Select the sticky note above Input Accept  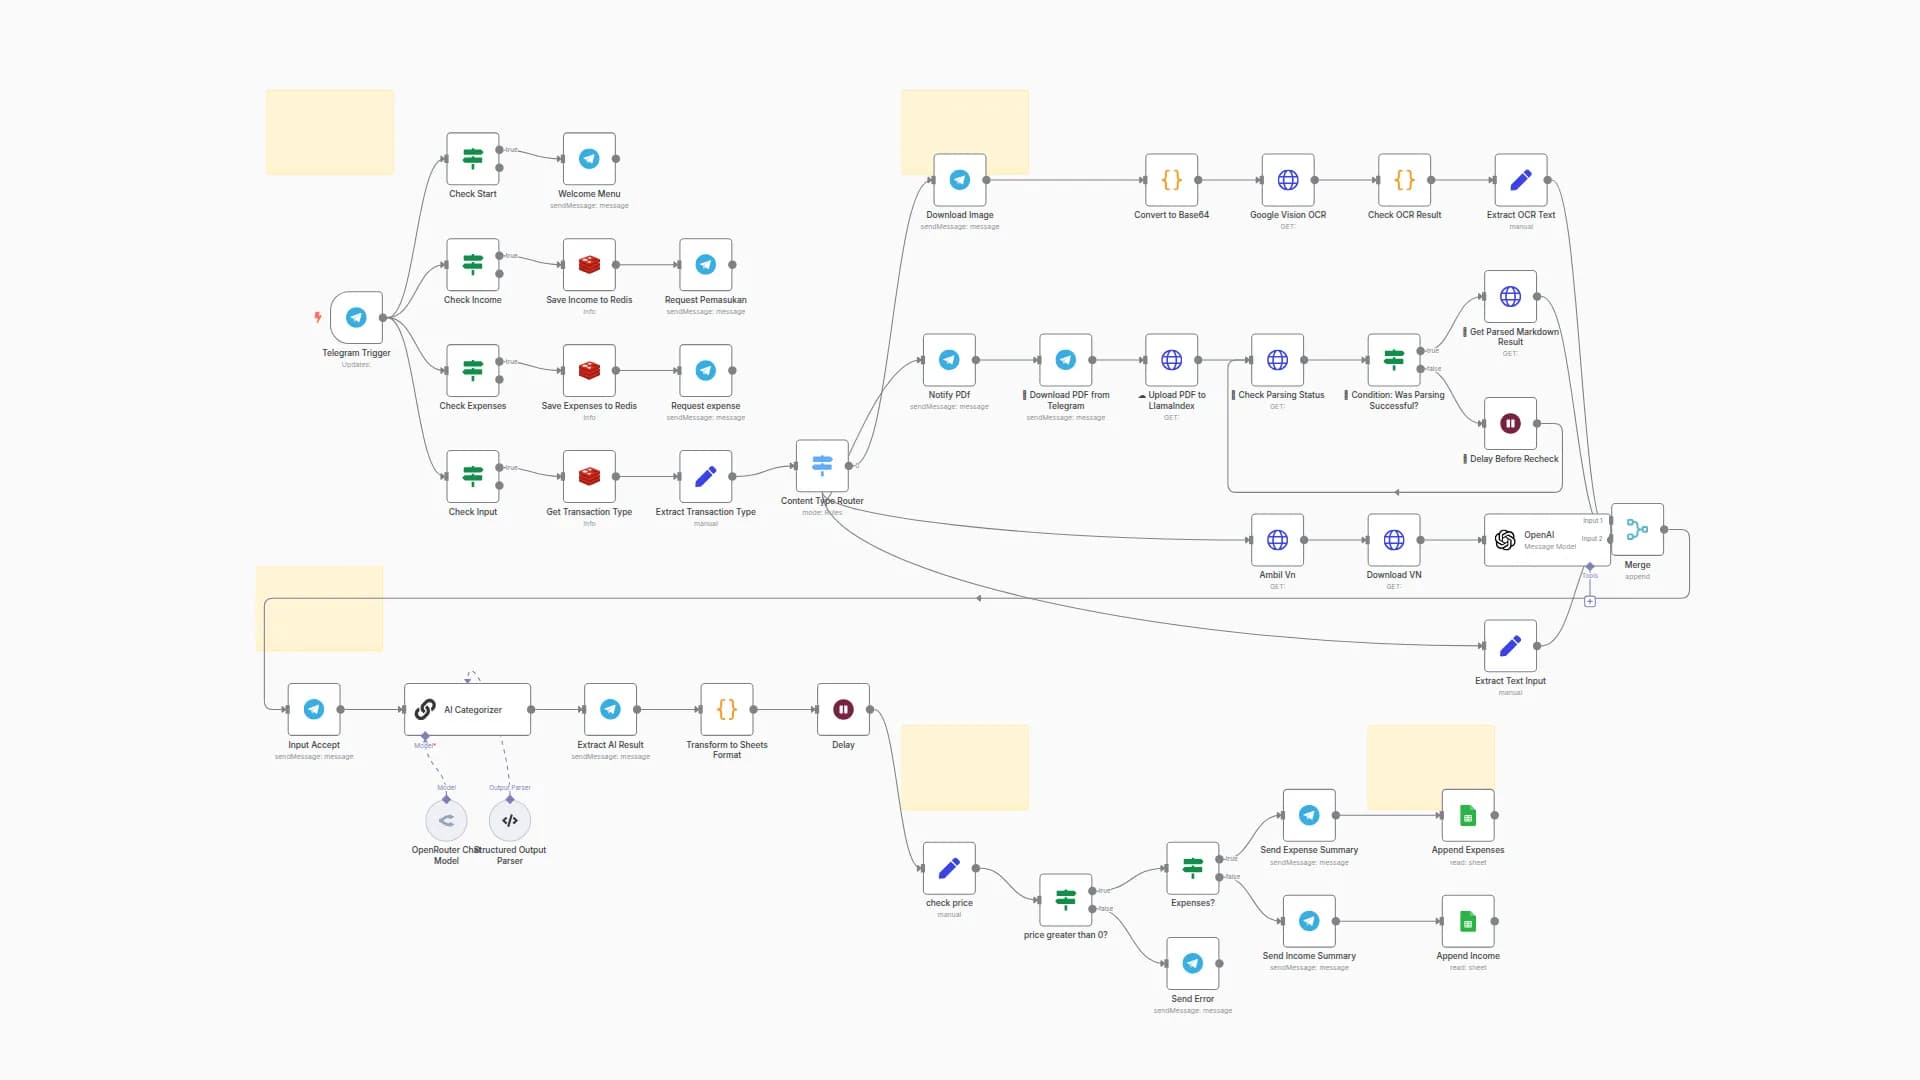(319, 609)
